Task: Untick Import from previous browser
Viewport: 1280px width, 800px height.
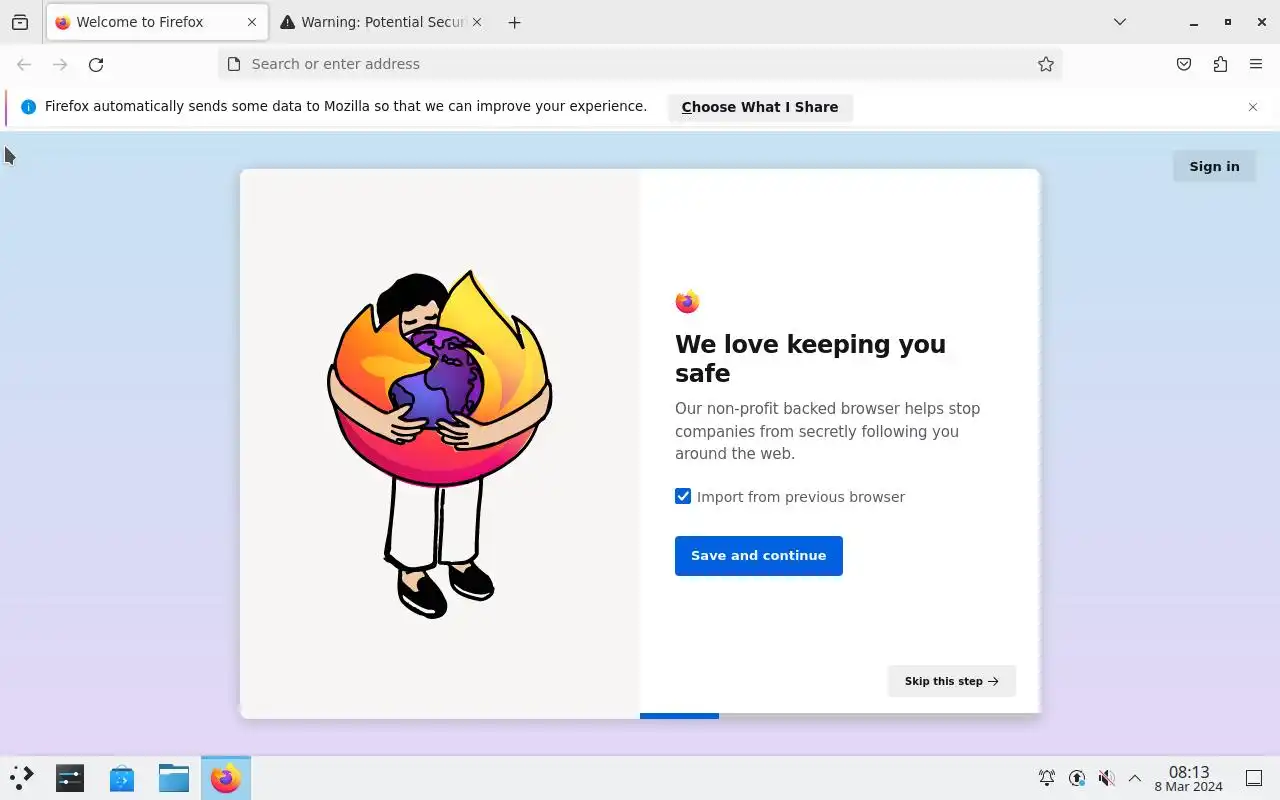Action: [x=683, y=496]
